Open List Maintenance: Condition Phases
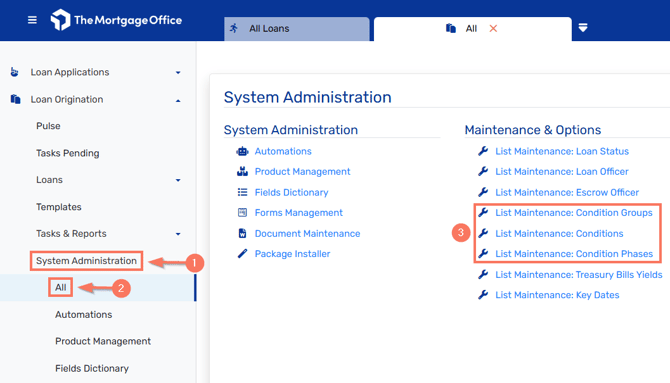 pos(574,254)
